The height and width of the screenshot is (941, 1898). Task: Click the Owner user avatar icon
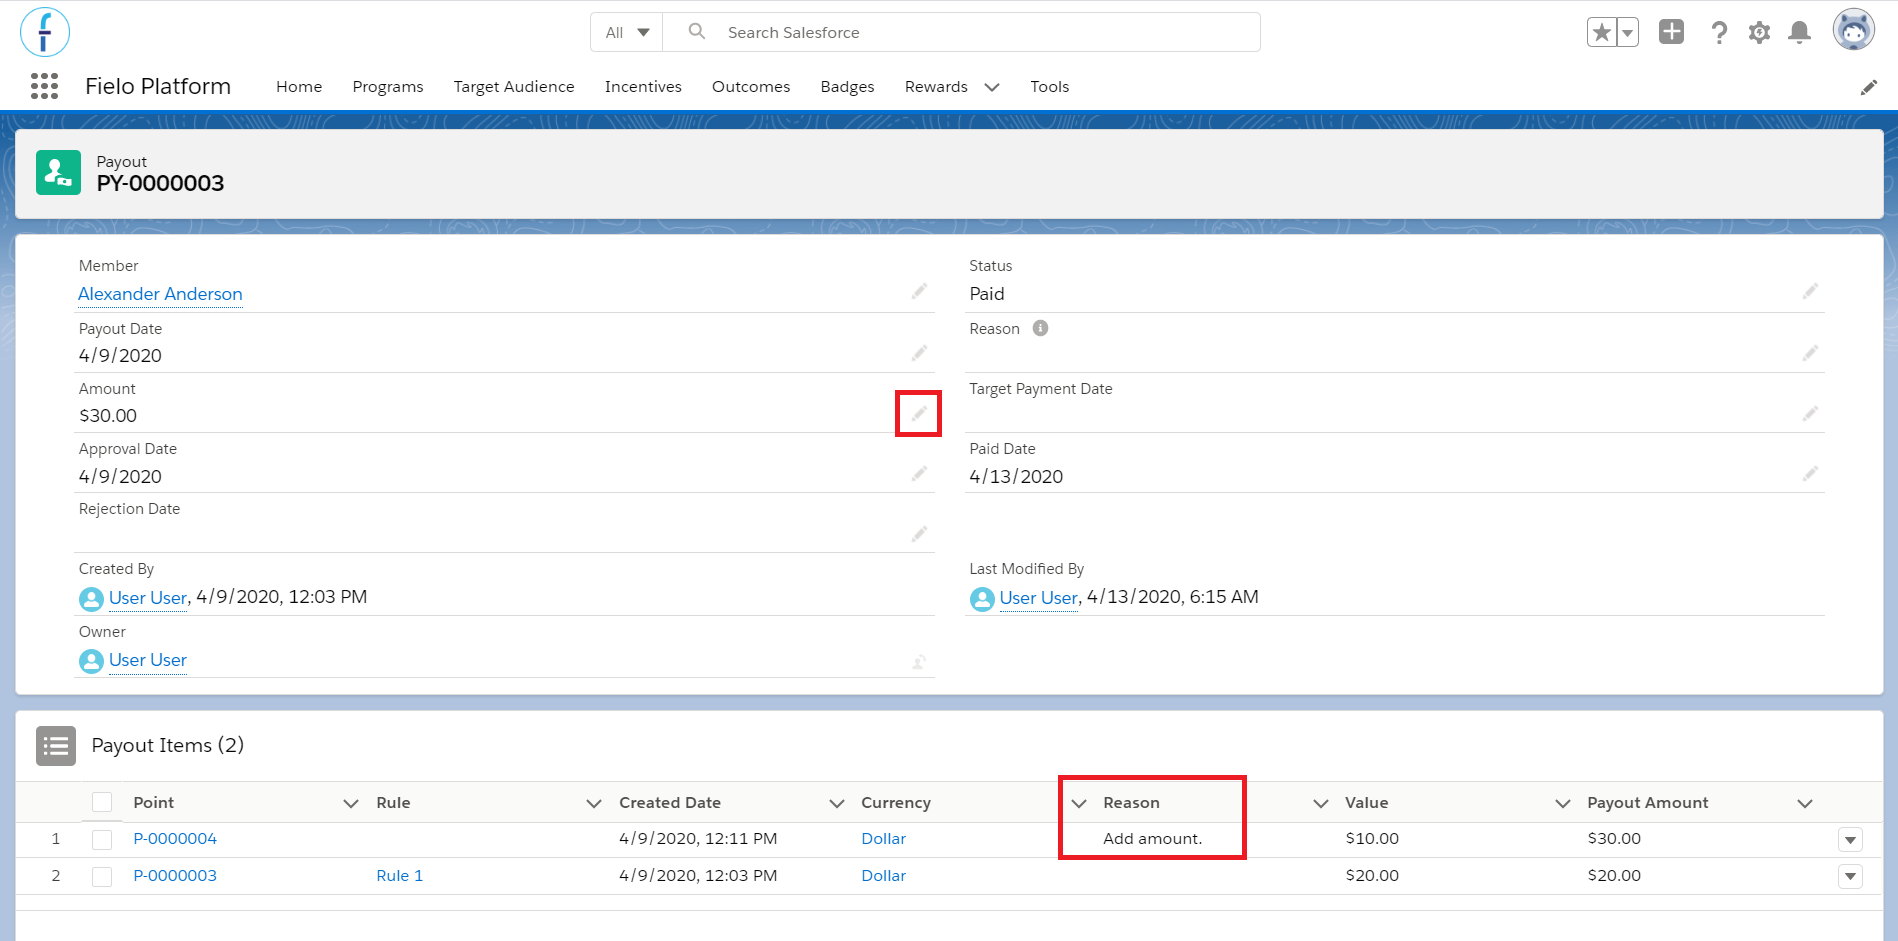click(91, 661)
